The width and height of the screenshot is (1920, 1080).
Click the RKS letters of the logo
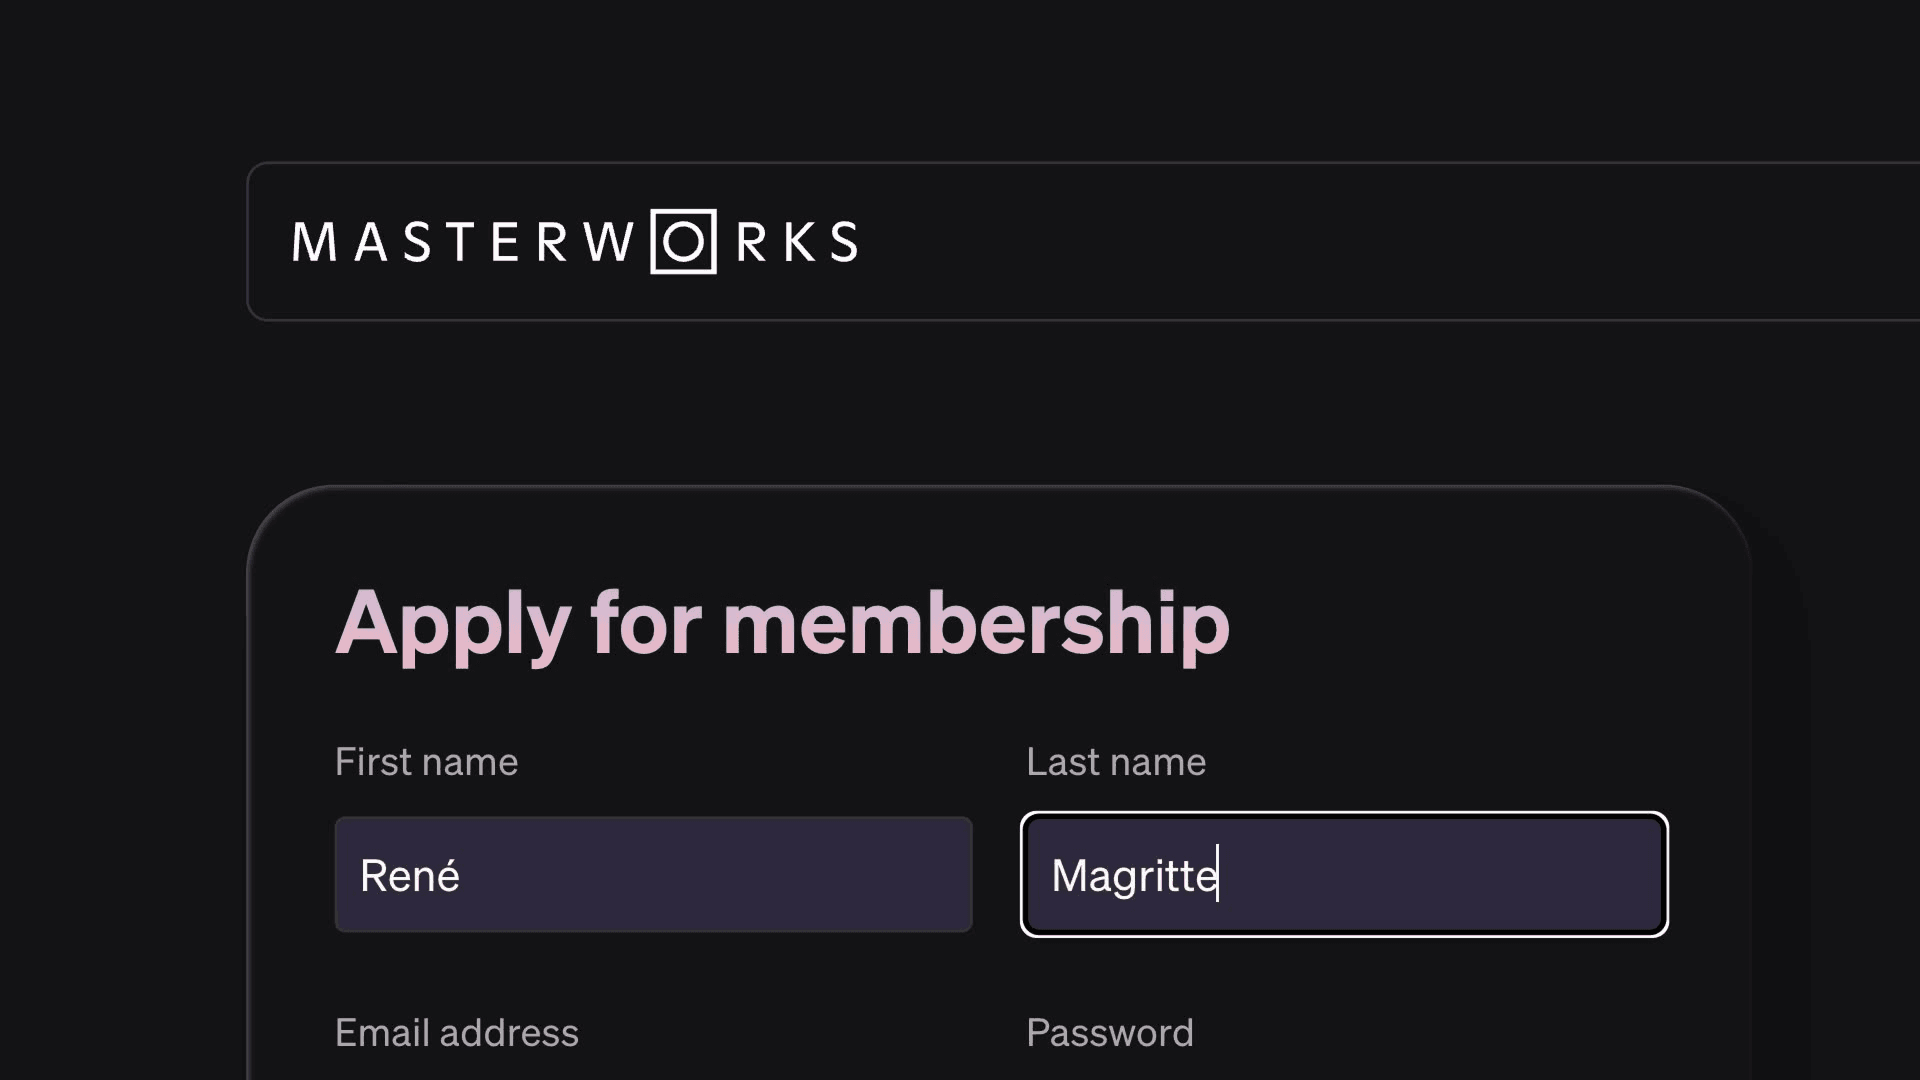797,243
